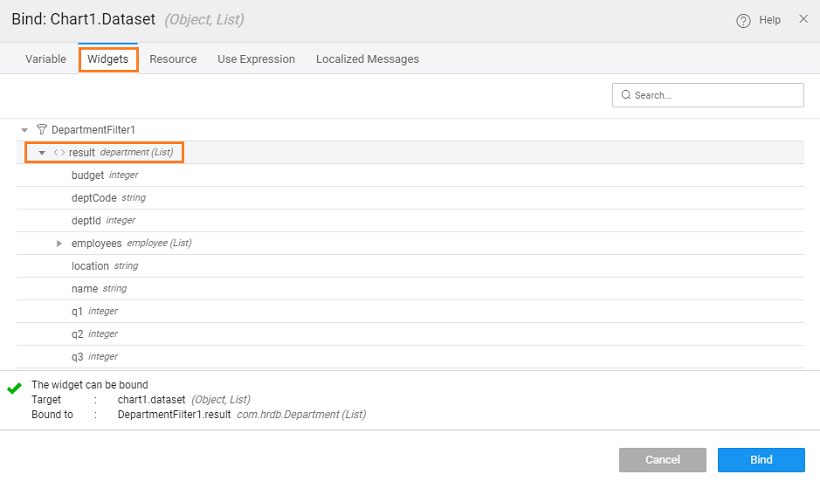
Task: Focus the Search input field
Action: (715, 95)
